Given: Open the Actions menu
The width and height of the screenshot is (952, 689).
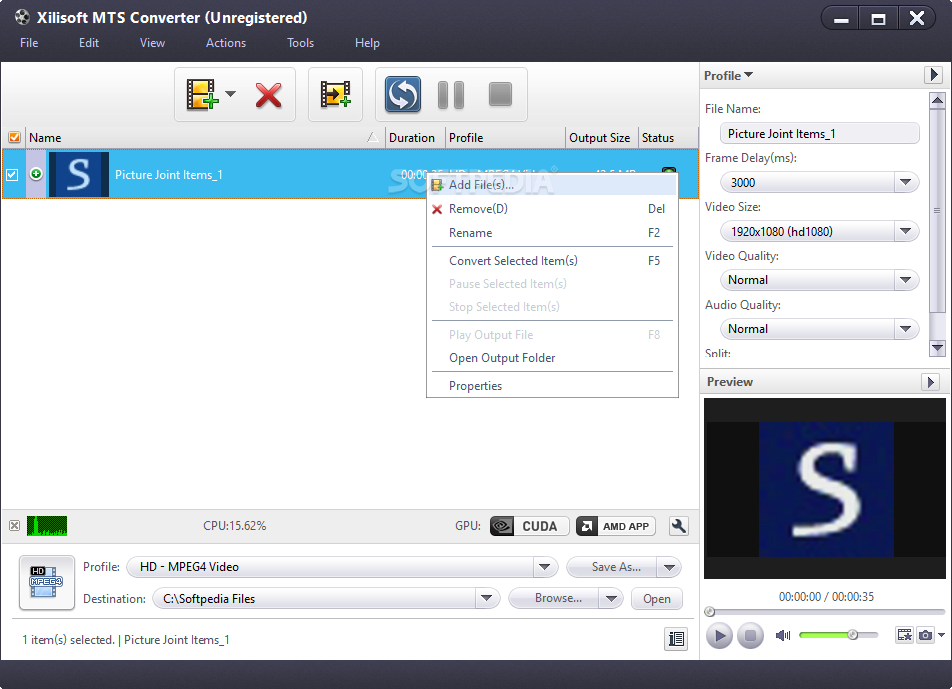Looking at the screenshot, I should (x=226, y=43).
